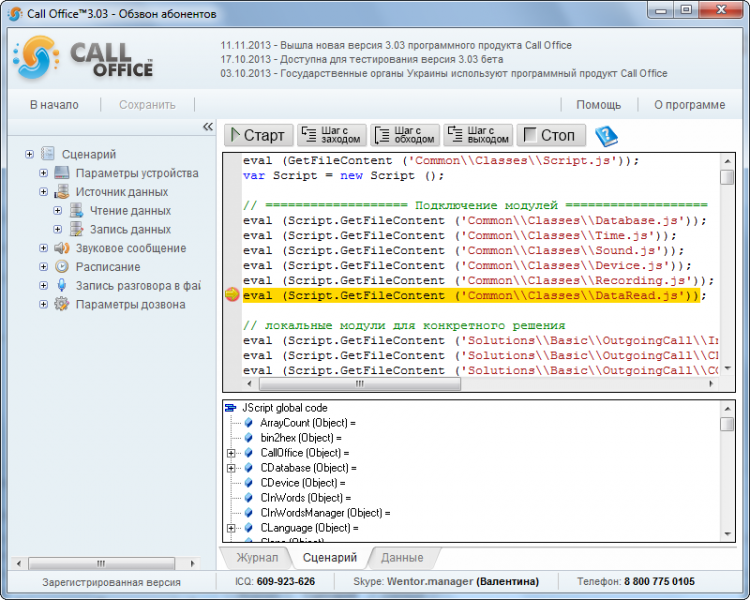Click the code editor horizontal scrollbar thumb
Screen dimensions: 750x600
click(360, 384)
